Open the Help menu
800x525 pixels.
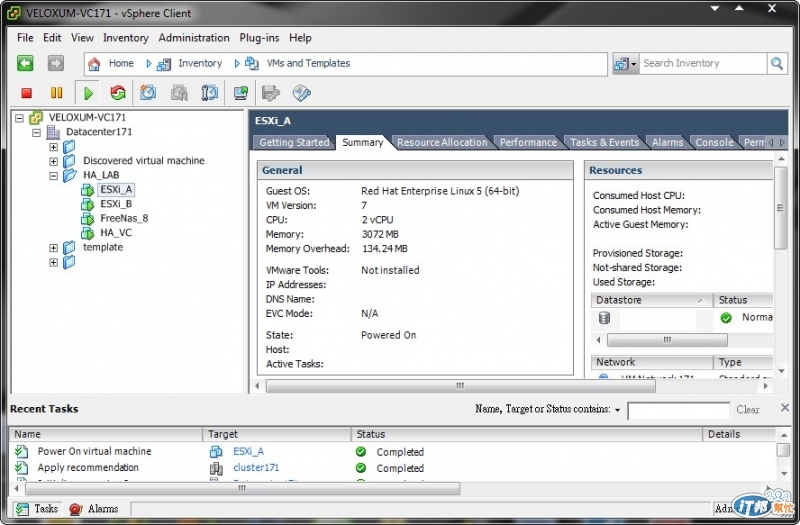300,38
